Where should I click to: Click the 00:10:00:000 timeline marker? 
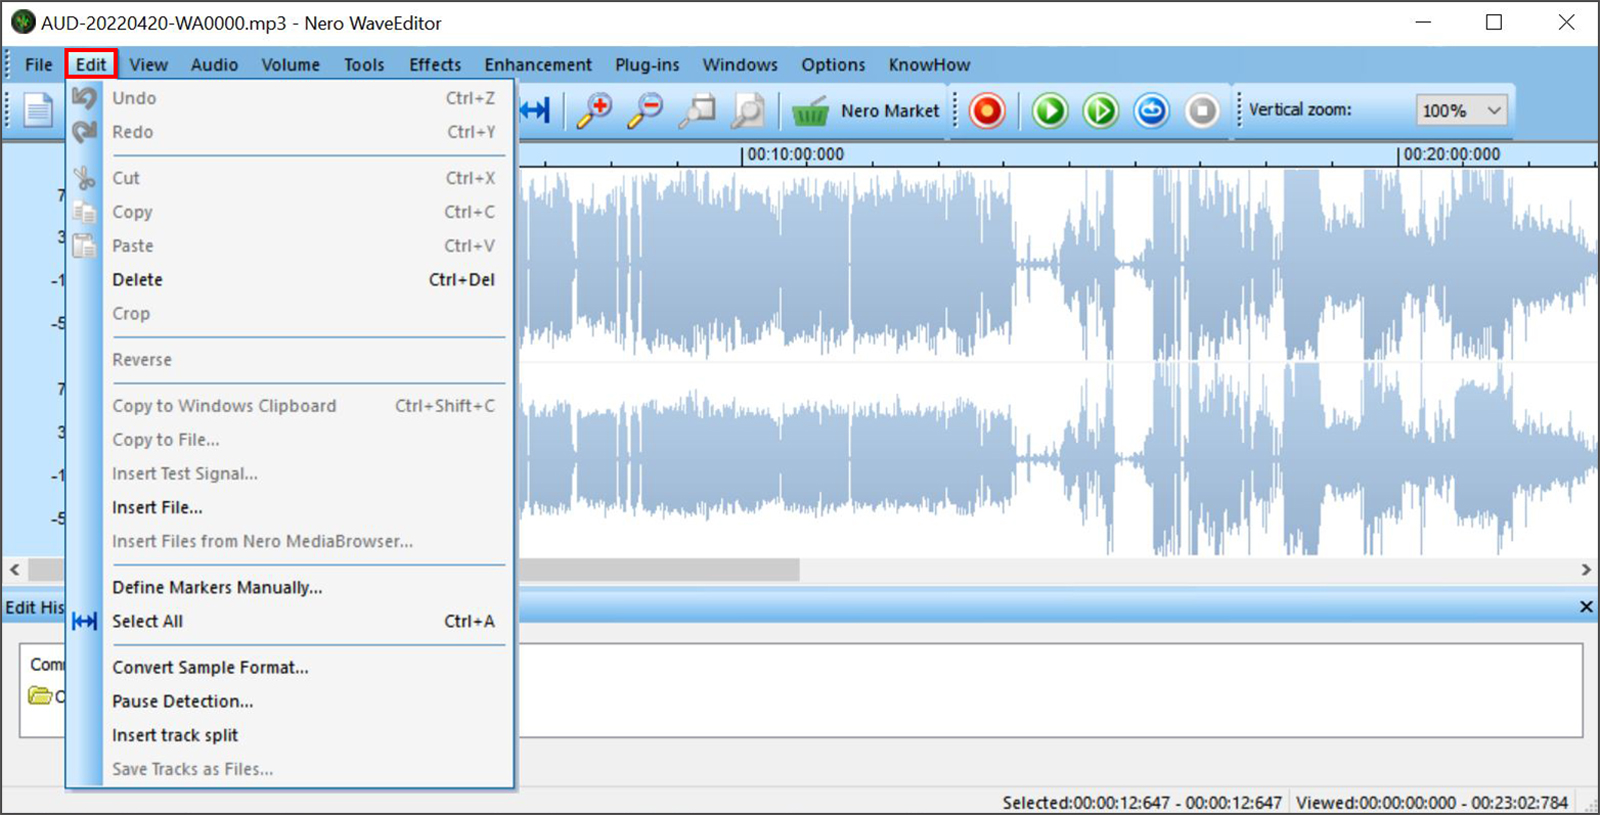click(795, 155)
